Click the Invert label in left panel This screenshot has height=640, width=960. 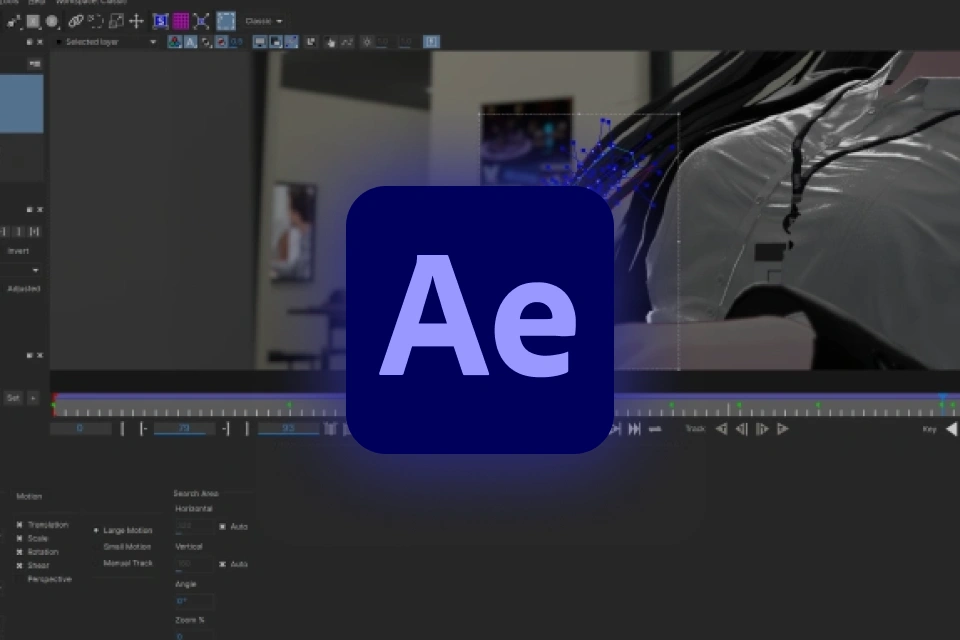[18, 251]
